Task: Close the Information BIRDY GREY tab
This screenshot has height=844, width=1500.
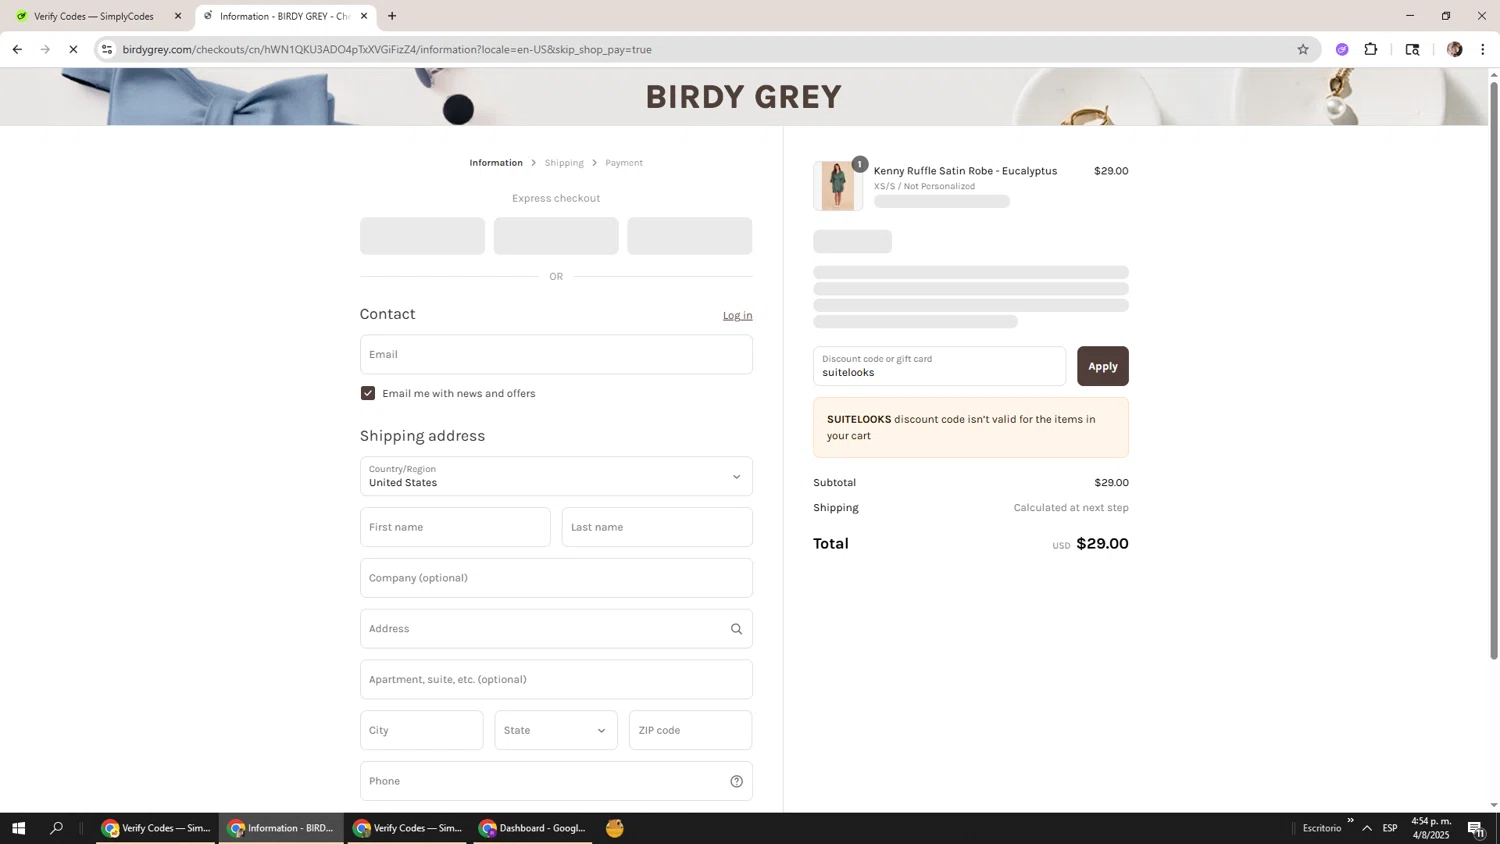Action: [364, 16]
